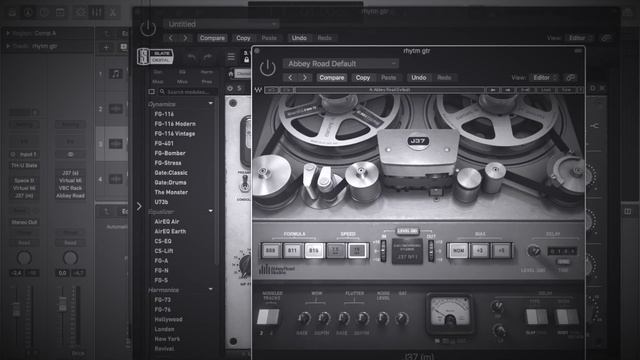Screen dimensions: 640x360
Task: Select FG-Stress module
Action: point(168,163)
